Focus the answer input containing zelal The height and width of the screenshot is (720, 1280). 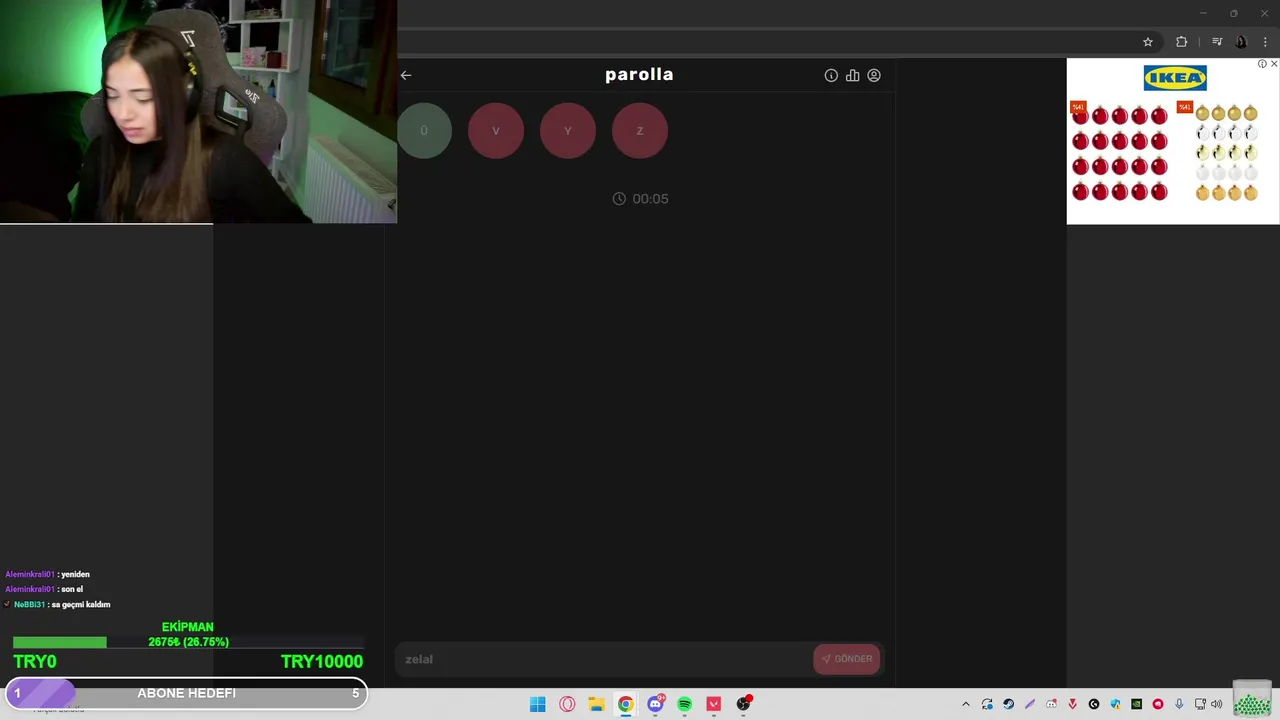pos(603,659)
